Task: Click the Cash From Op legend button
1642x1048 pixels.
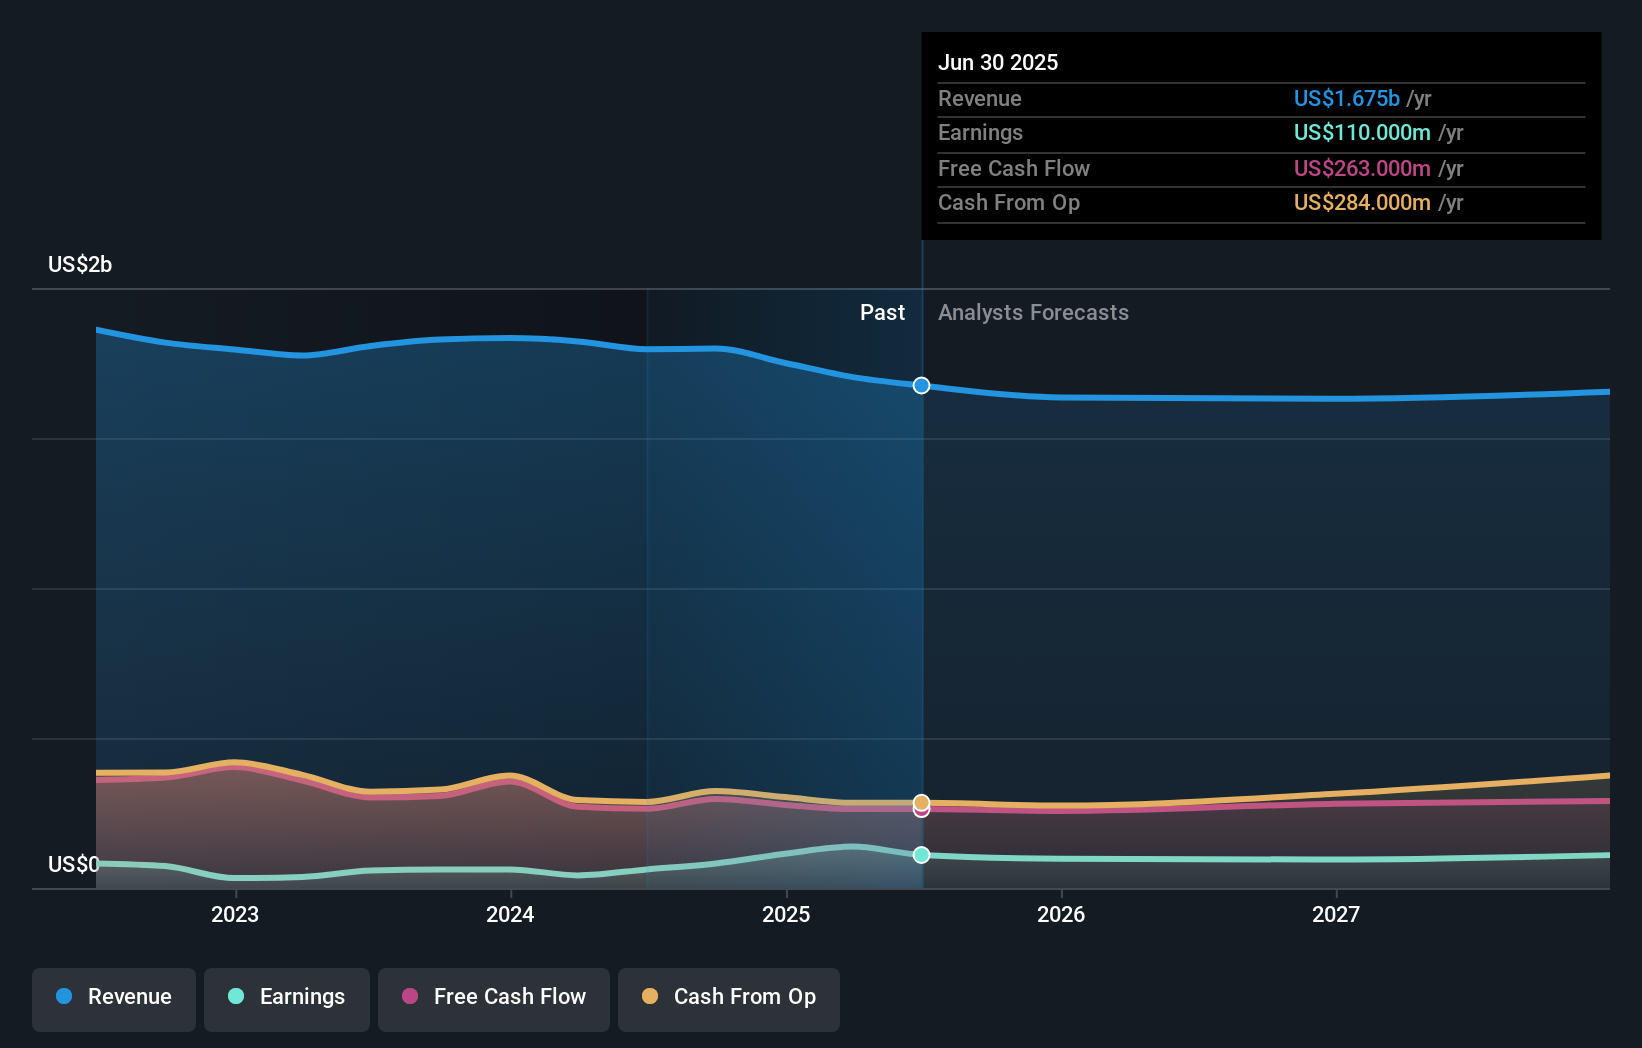Action: click(729, 998)
